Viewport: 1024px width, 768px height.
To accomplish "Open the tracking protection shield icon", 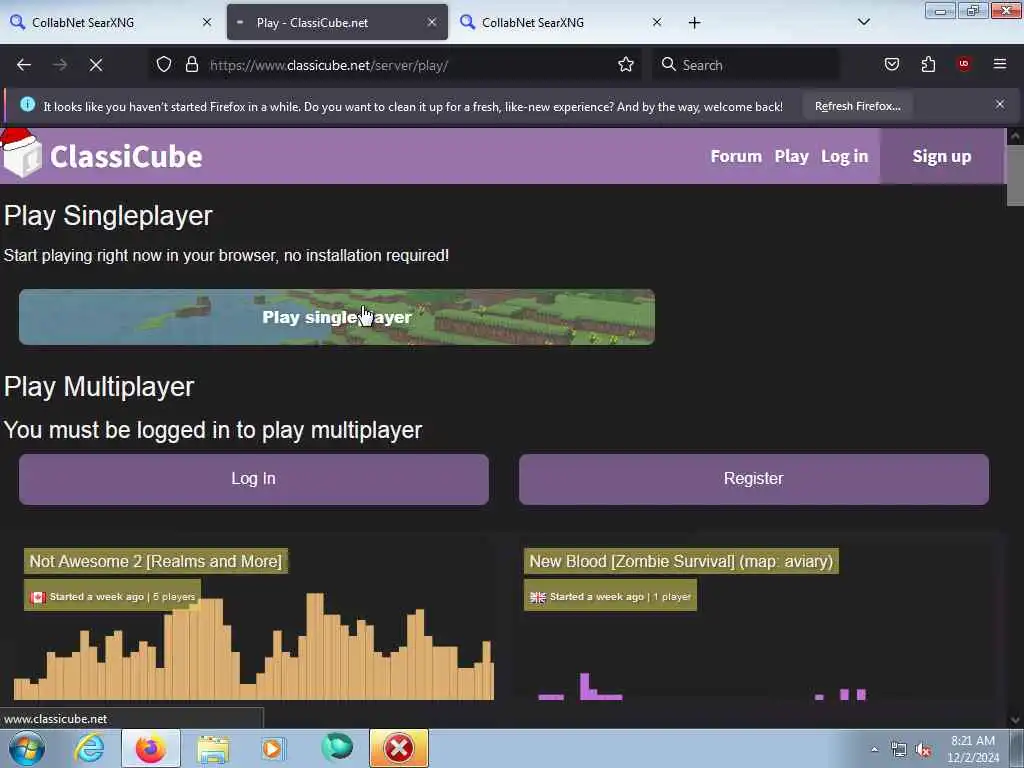I will pos(164,65).
